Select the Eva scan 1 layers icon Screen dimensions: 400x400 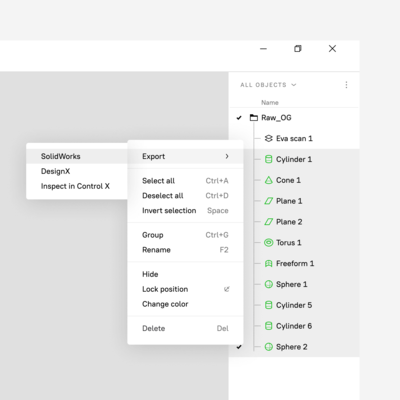(x=268, y=138)
